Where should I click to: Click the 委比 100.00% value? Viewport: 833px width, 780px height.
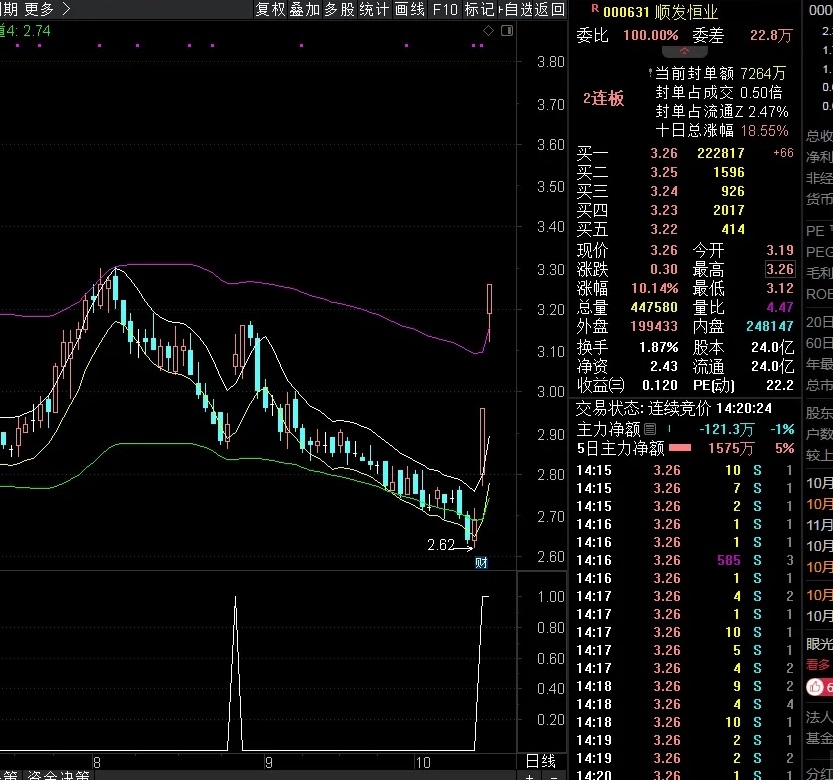[x=651, y=36]
